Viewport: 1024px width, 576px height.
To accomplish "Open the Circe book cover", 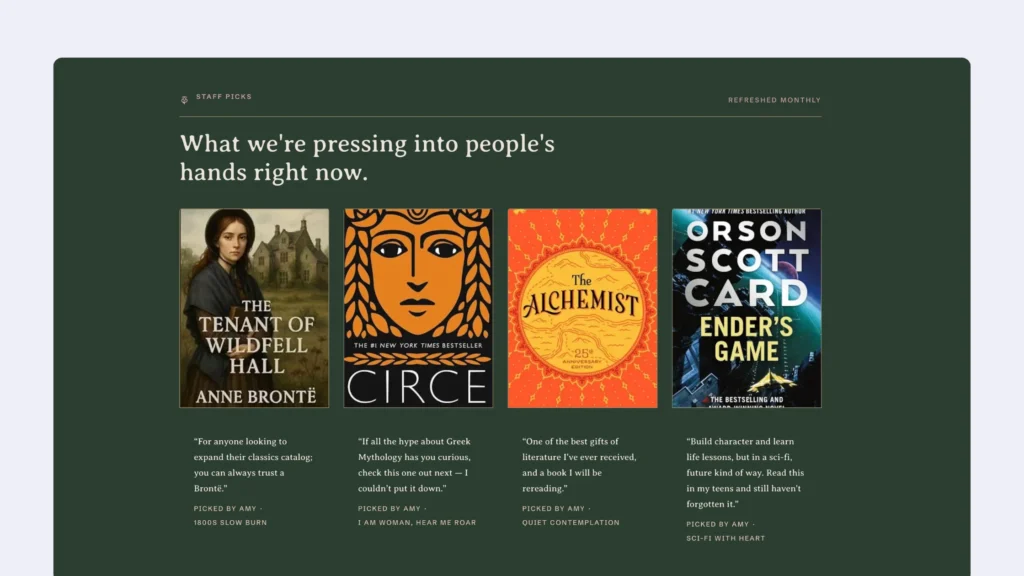I will click(419, 308).
